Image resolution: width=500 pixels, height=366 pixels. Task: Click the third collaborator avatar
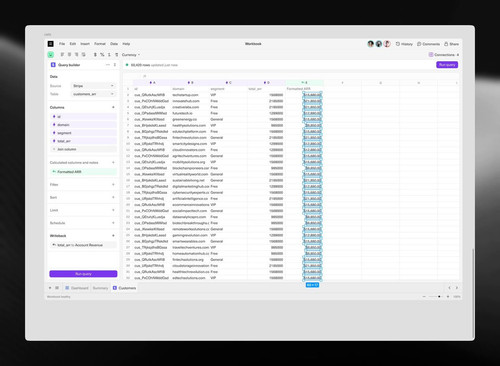click(x=387, y=44)
